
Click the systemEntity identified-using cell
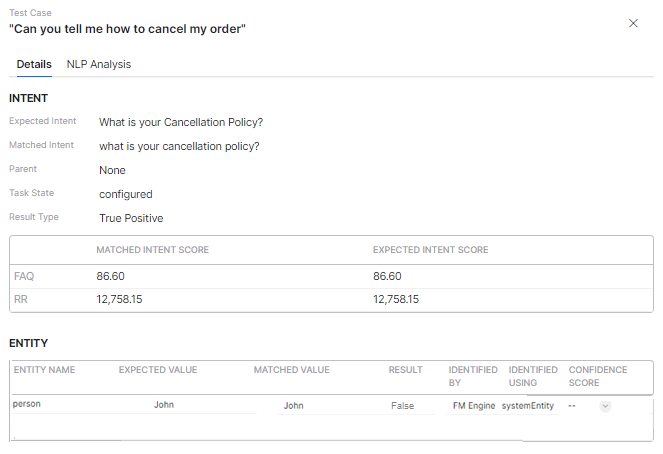[527, 406]
